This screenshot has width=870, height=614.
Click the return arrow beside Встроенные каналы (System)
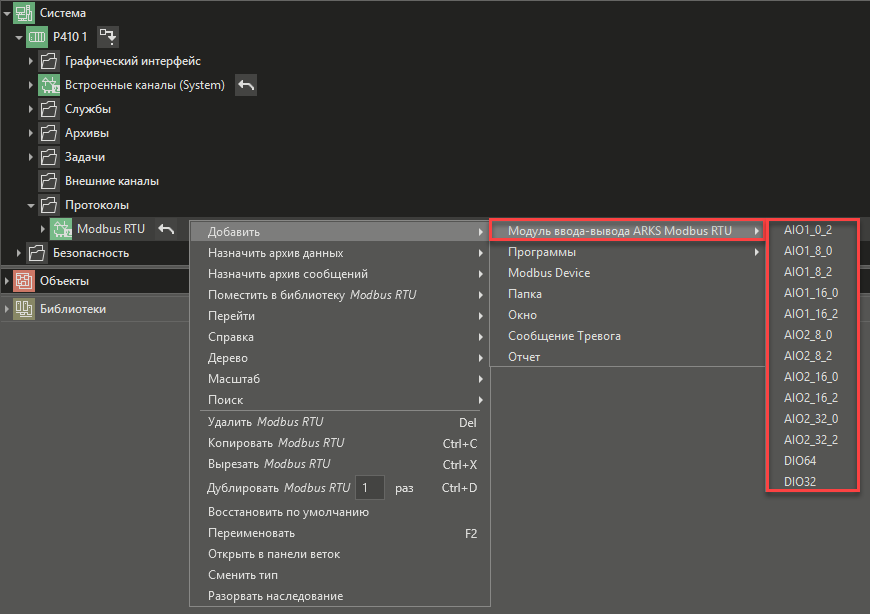(246, 85)
